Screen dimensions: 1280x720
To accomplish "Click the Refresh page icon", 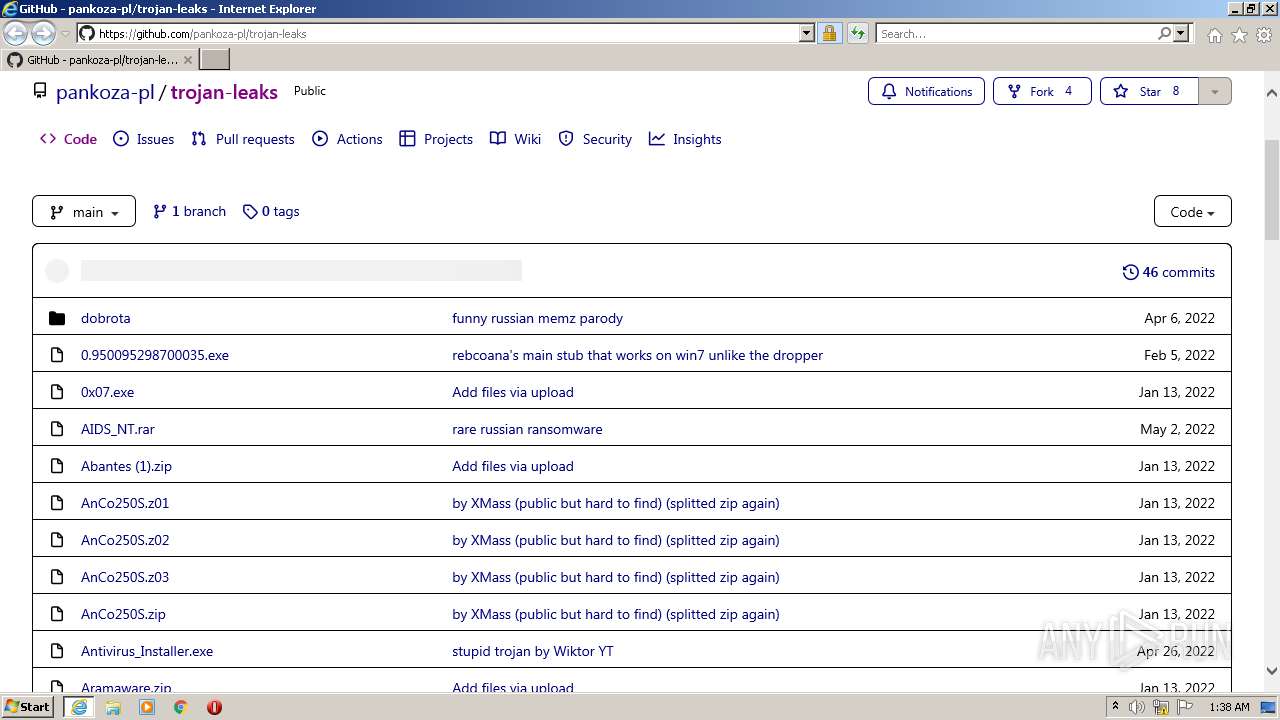I will [x=857, y=33].
